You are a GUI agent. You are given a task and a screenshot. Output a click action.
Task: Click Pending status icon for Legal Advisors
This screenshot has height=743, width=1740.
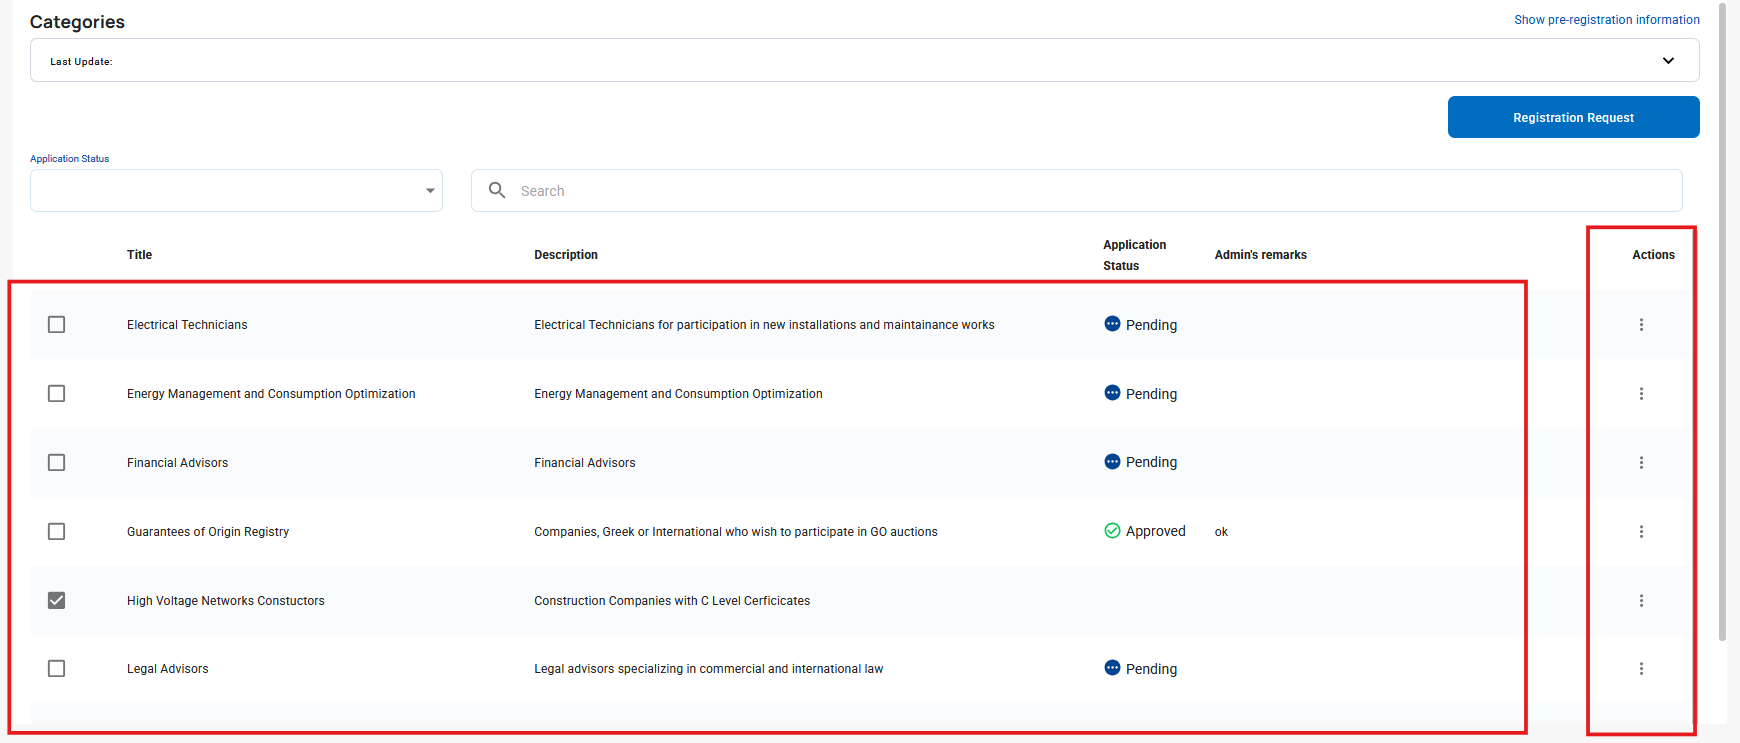pyautogui.click(x=1112, y=668)
